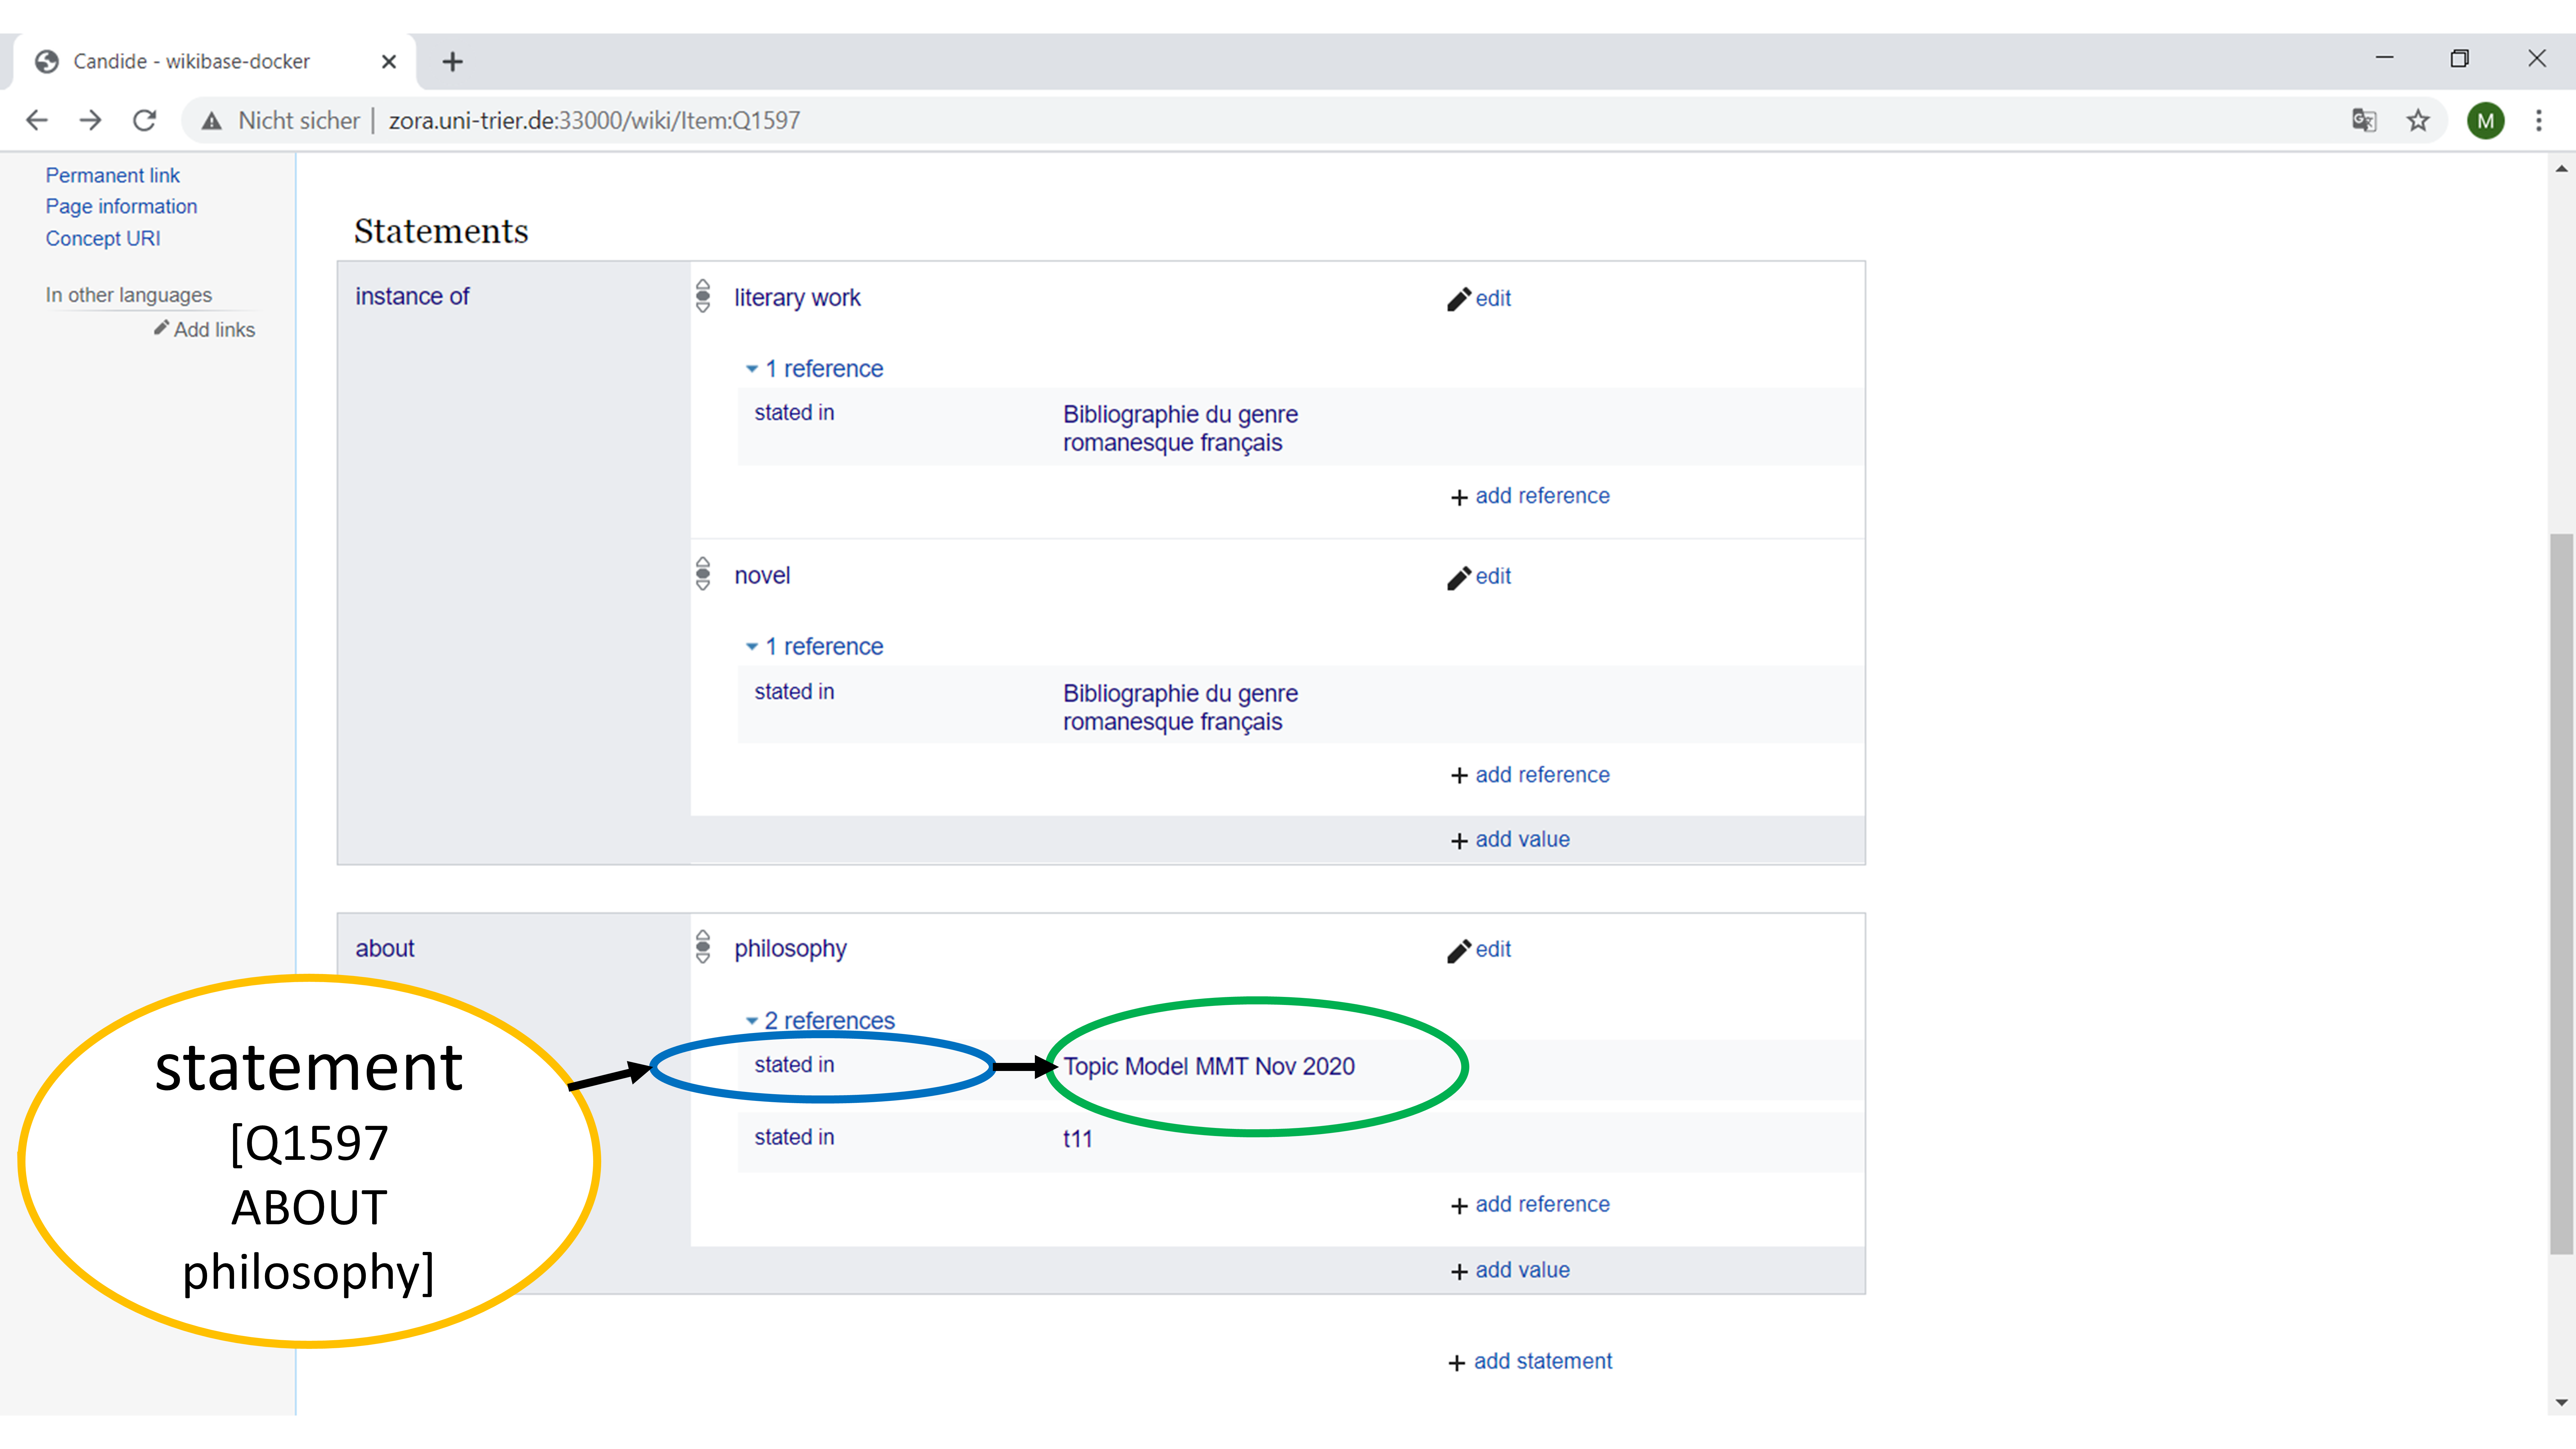
Task: Minimize the browser window
Action: coord(2385,58)
